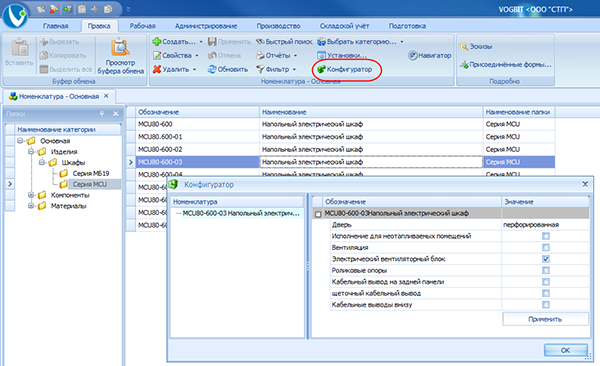Open Просмотр буфера обмена clipboard viewer

click(x=121, y=56)
